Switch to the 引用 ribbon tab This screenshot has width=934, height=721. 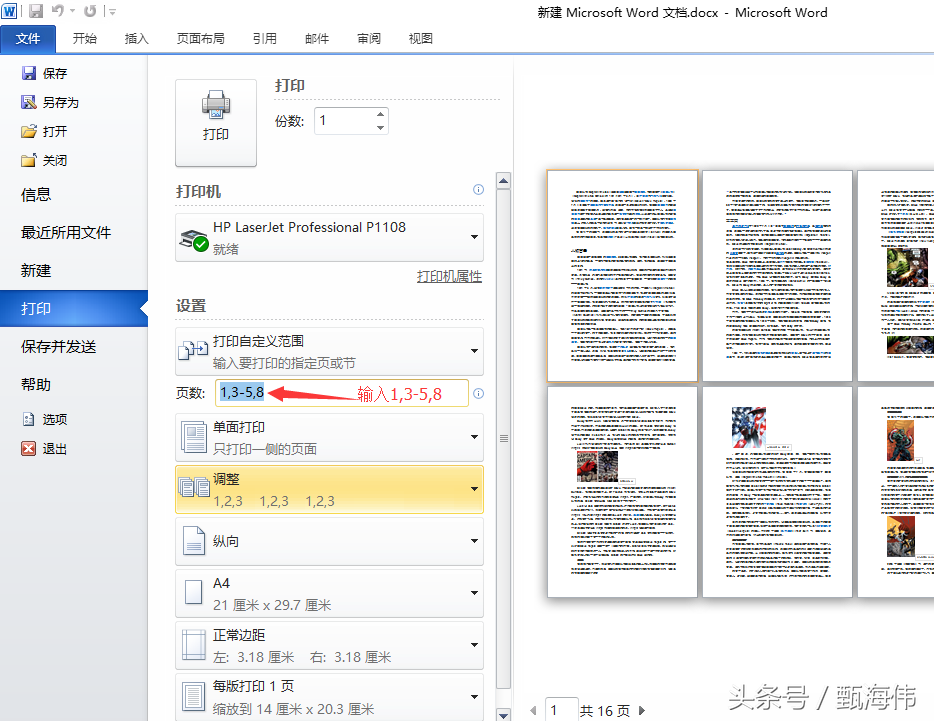point(264,39)
